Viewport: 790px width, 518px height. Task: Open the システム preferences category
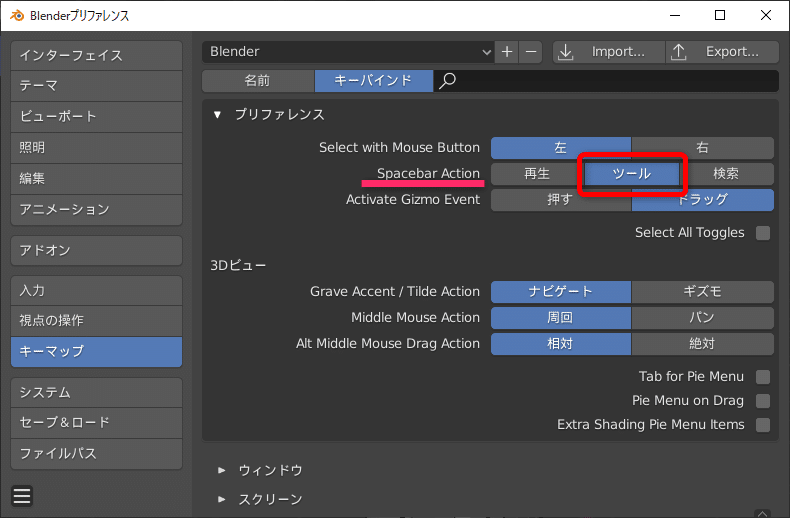pos(96,393)
